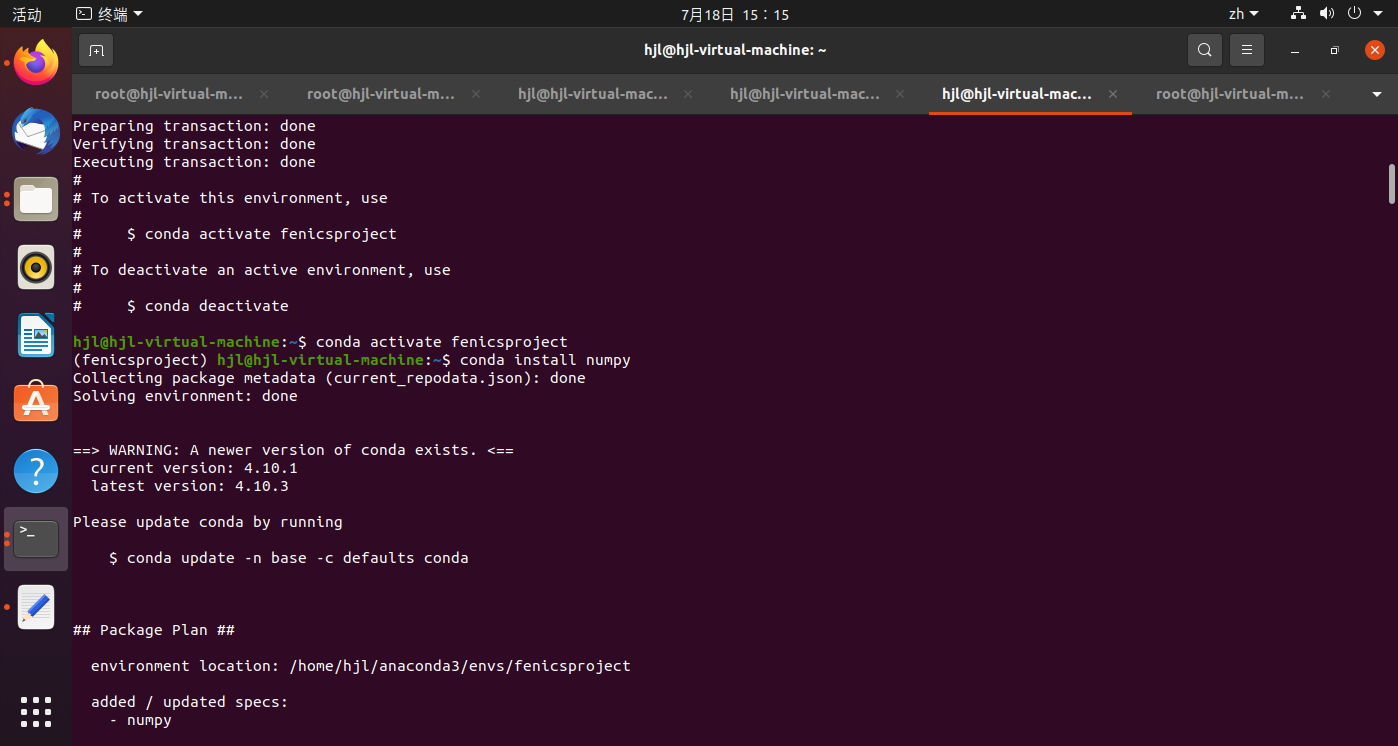Click the terminal scrollbar
Screen dimensions: 1398x746
1389,184
